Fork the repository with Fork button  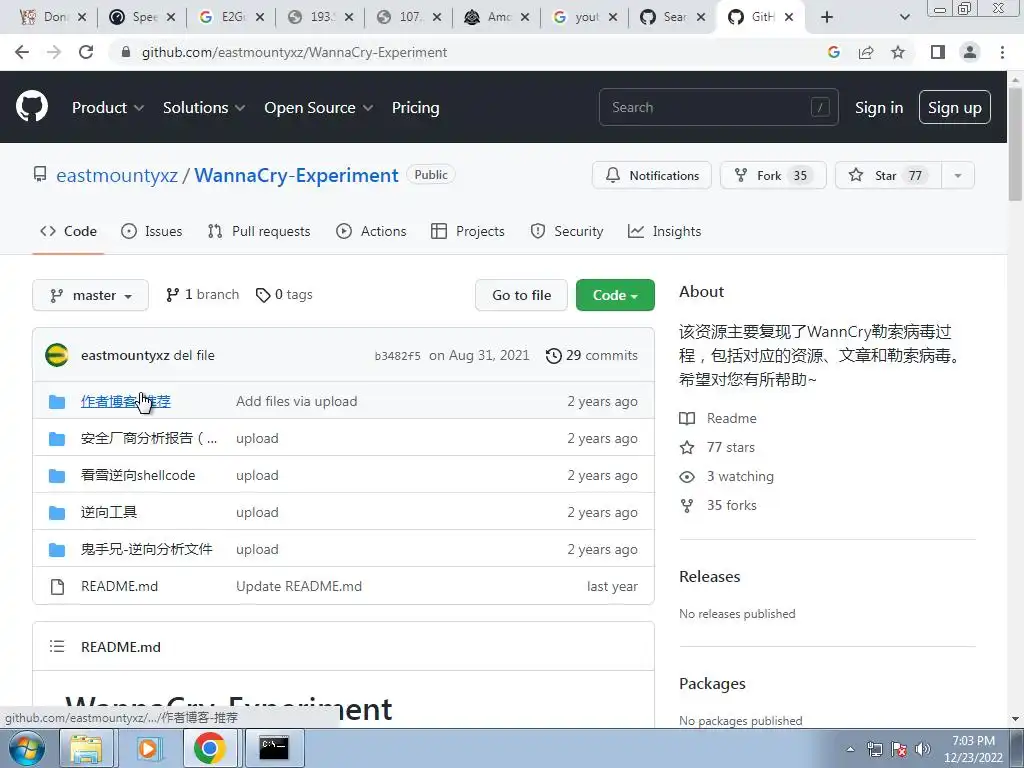coord(773,175)
